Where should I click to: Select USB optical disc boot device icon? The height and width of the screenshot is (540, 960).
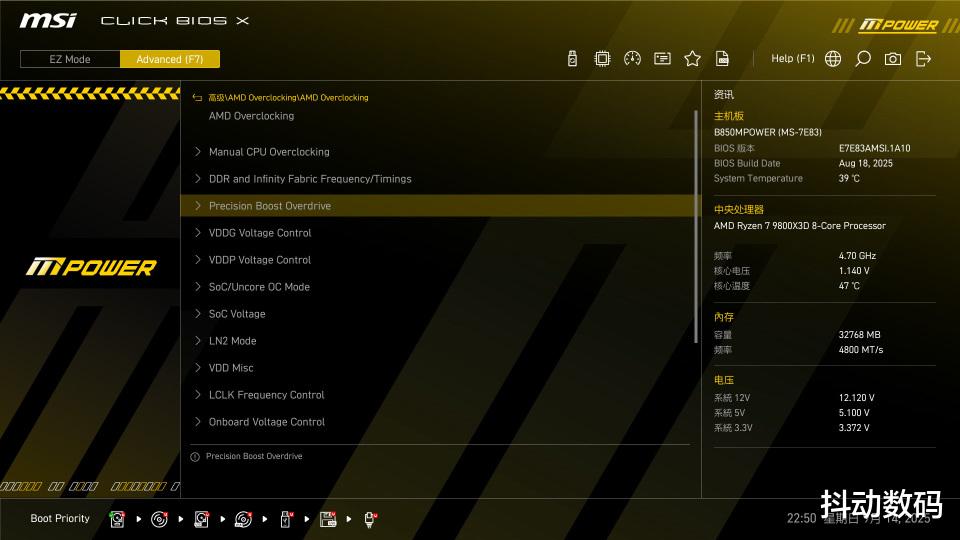click(x=244, y=519)
